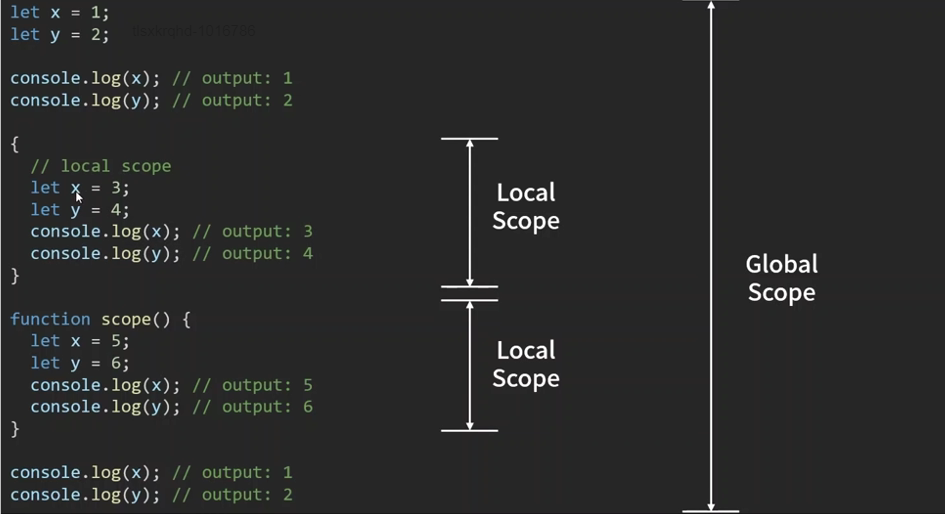Click the closing brace after output: 4
This screenshot has height=514, width=945.
(x=15, y=276)
